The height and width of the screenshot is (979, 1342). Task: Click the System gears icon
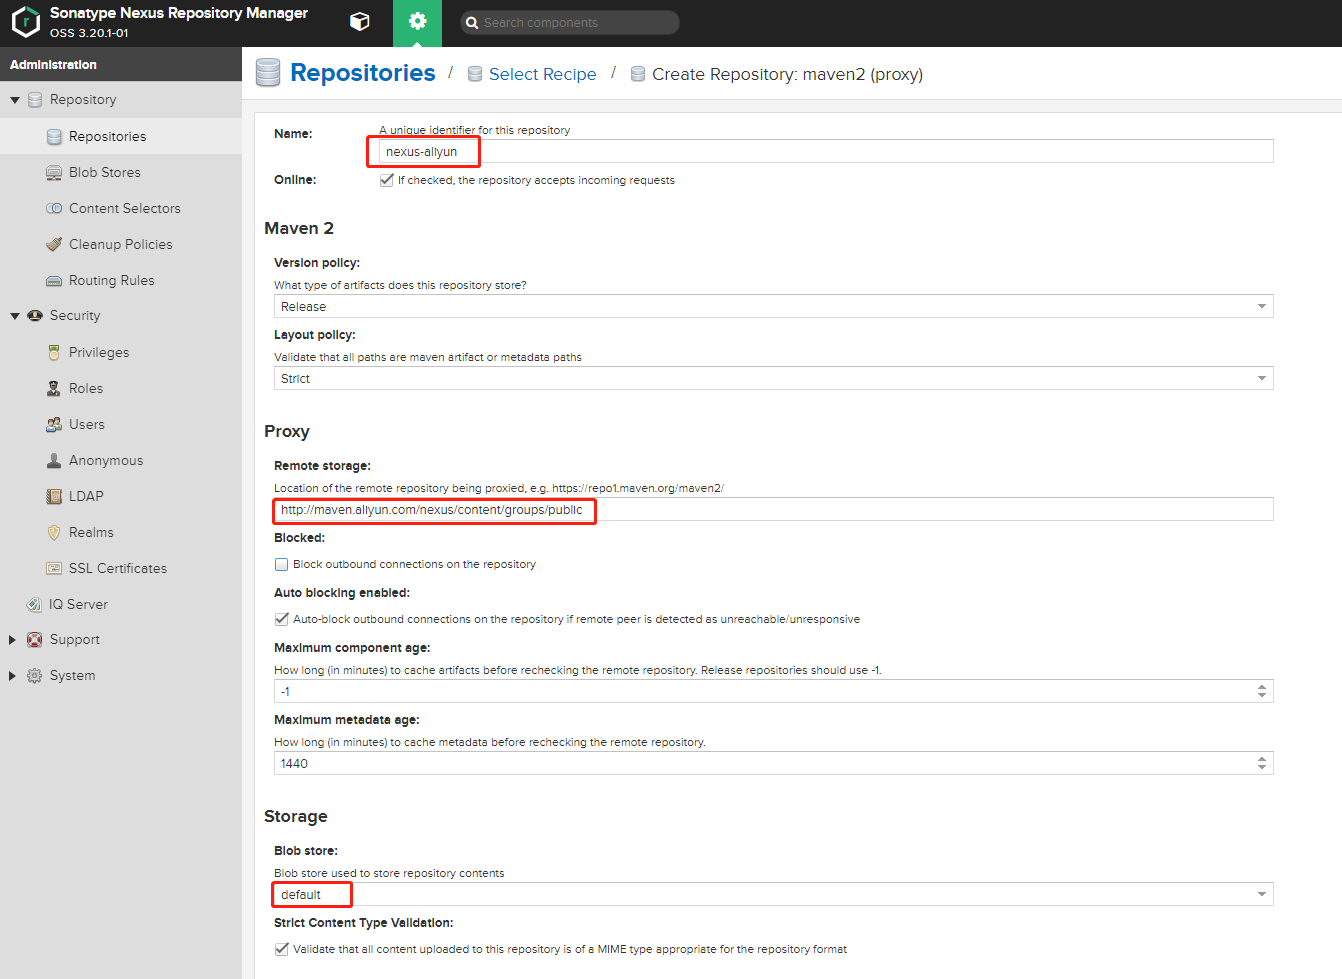pyautogui.click(x=35, y=676)
